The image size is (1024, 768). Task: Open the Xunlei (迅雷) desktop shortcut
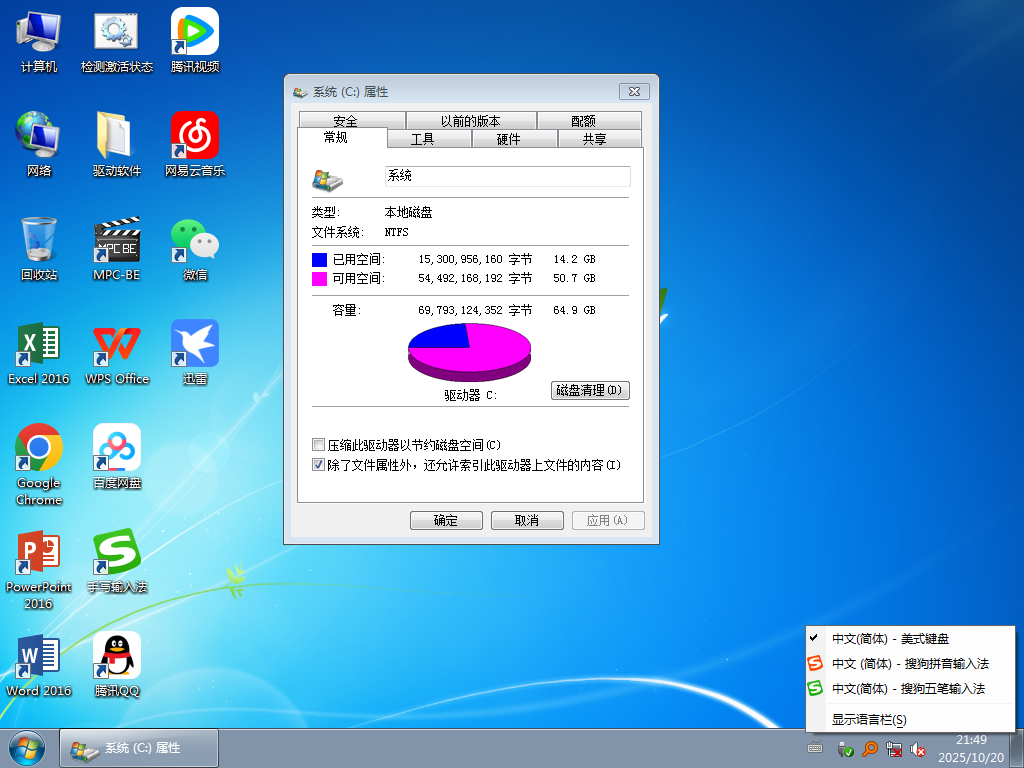(x=195, y=345)
